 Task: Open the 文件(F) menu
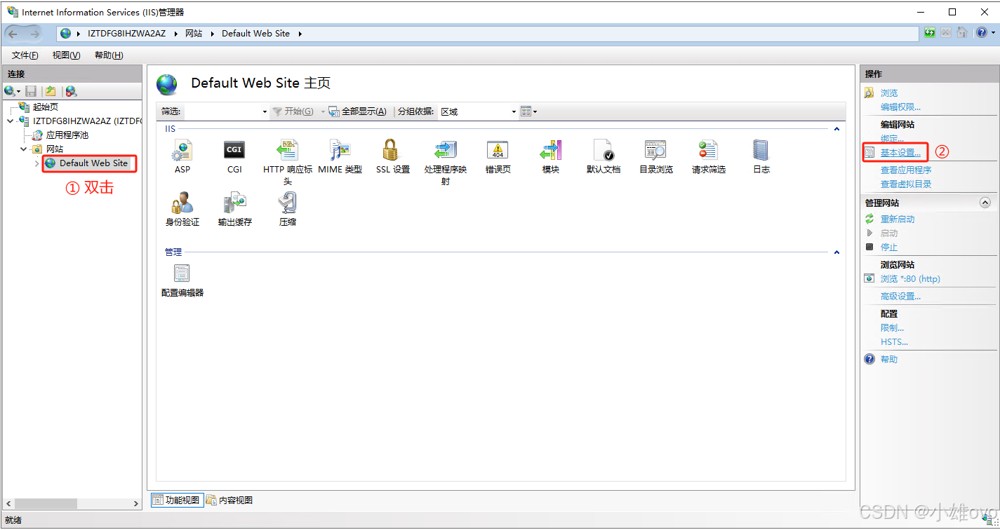click(x=25, y=55)
